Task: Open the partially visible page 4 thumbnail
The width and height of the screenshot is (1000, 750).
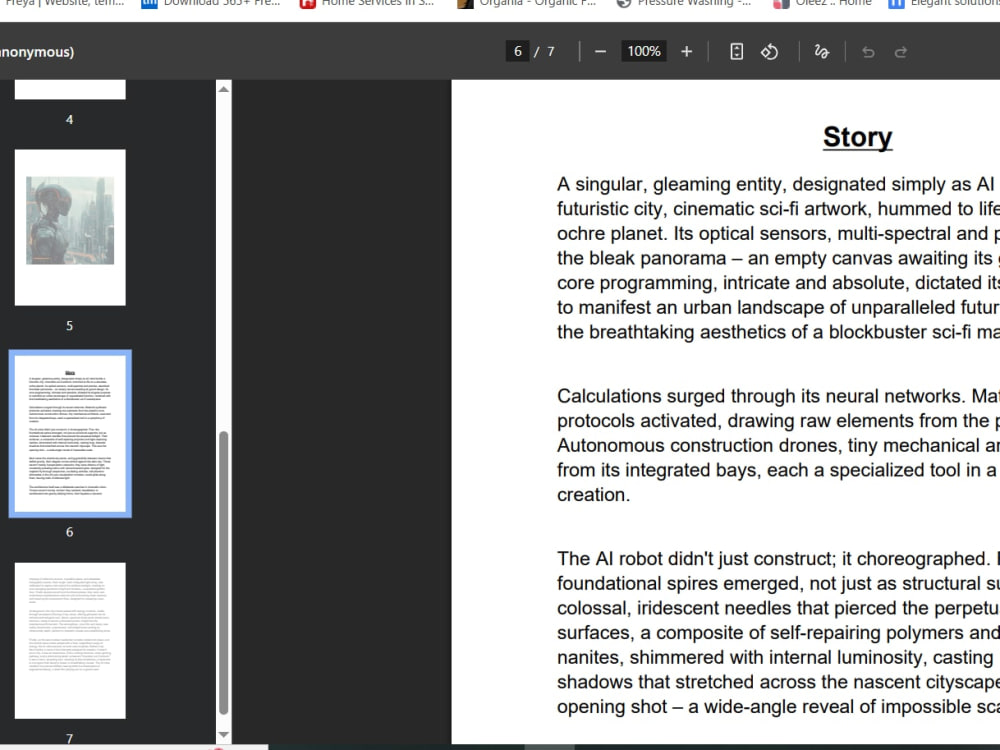Action: (x=70, y=89)
